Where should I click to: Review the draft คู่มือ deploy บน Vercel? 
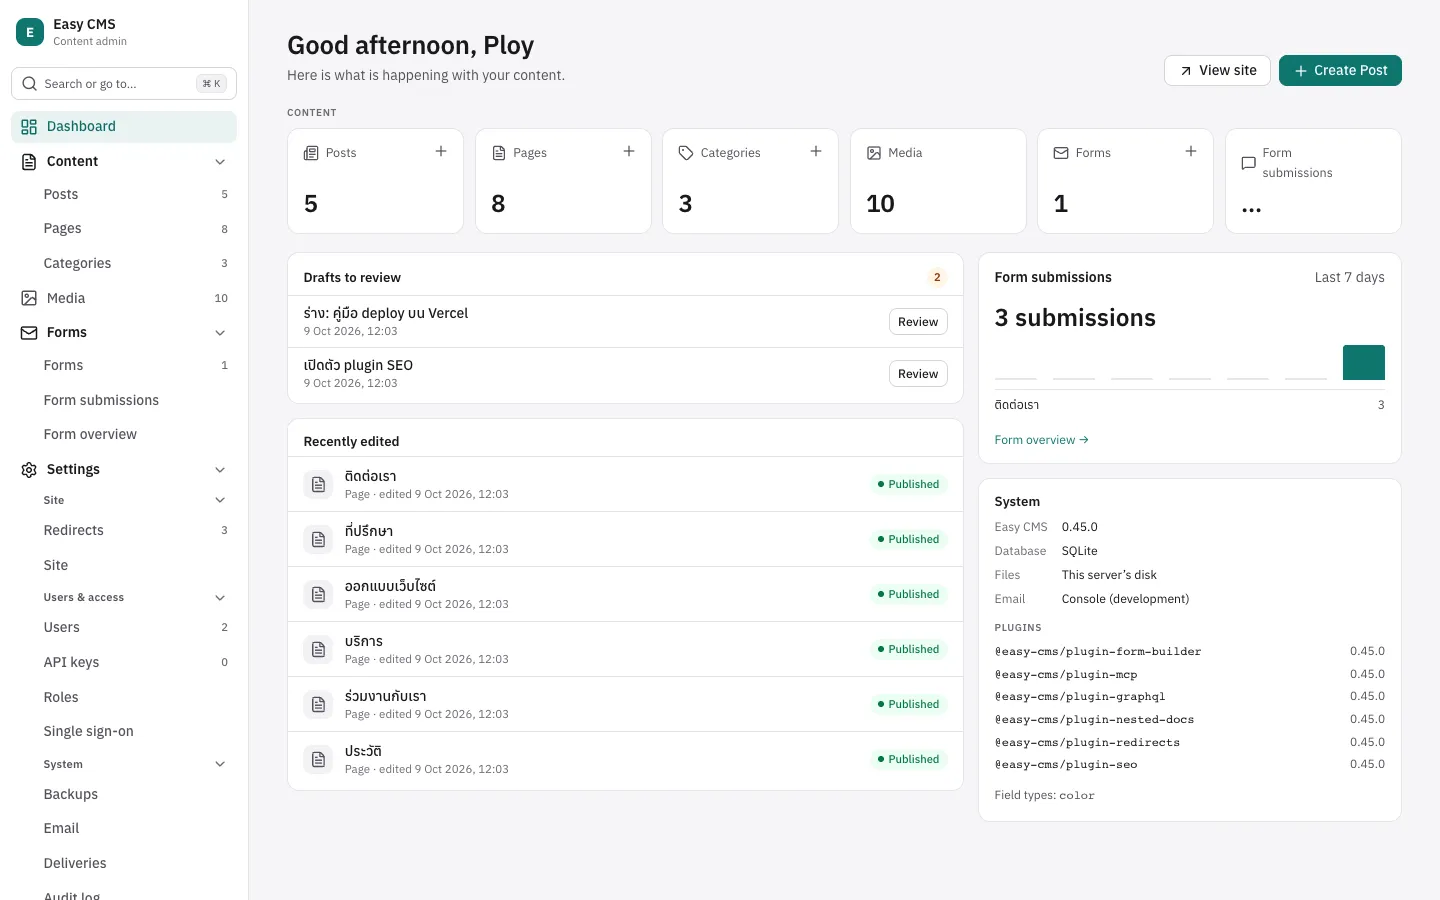click(x=918, y=322)
